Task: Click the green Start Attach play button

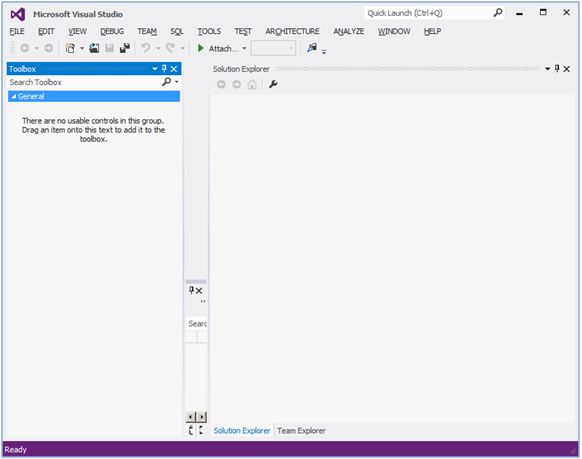Action: point(201,48)
